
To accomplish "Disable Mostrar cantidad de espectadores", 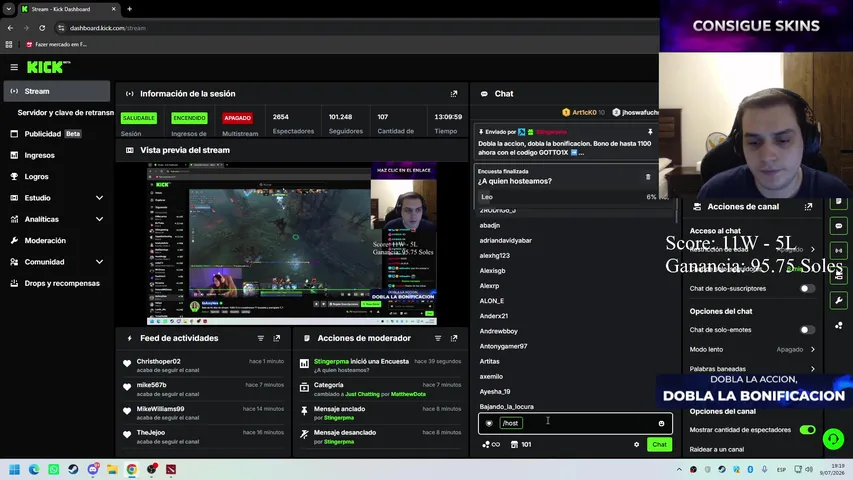I will pyautogui.click(x=807, y=430).
